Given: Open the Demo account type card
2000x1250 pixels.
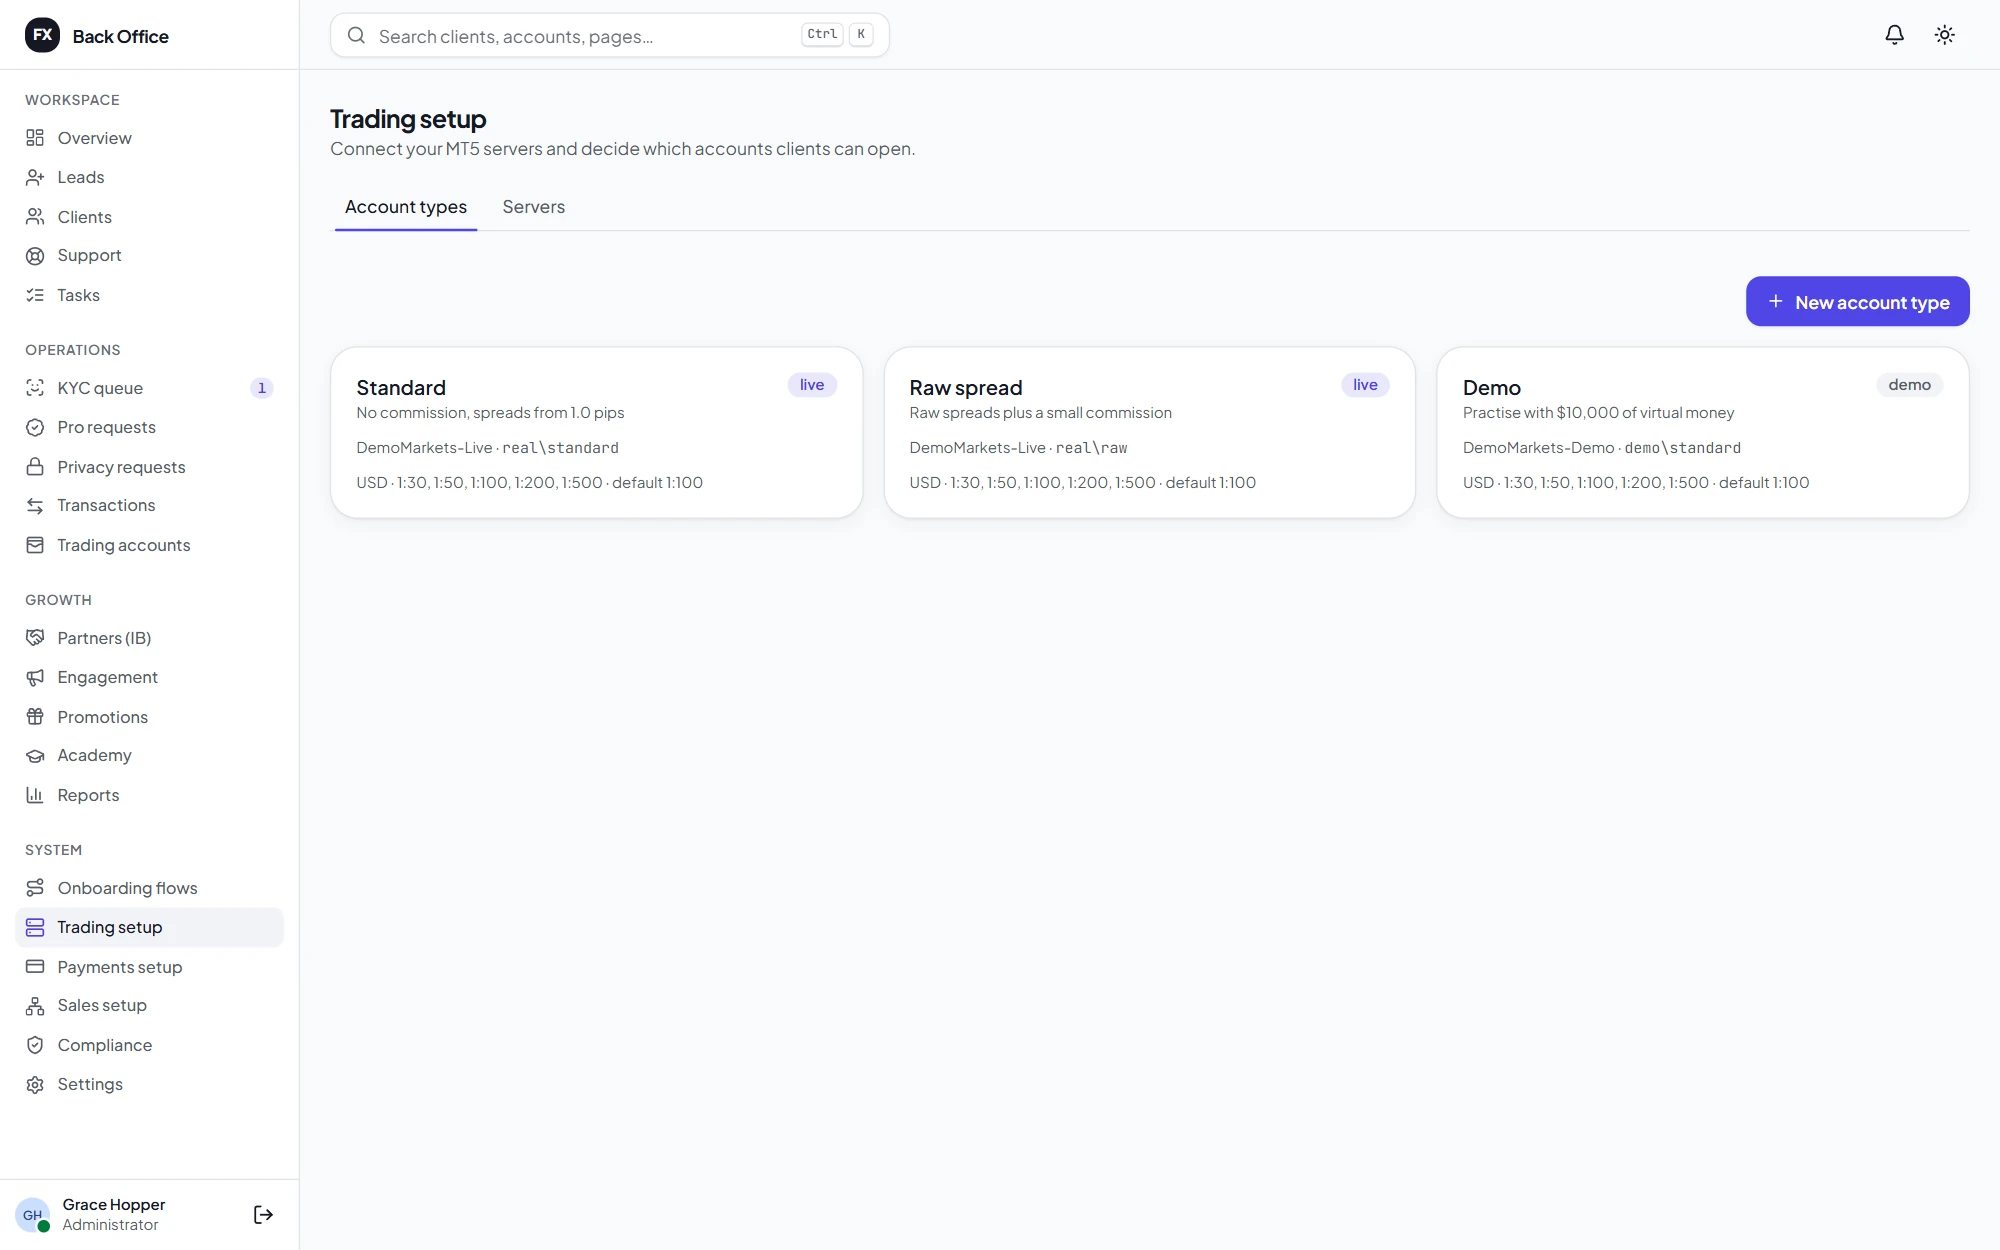Looking at the screenshot, I should (1702, 432).
